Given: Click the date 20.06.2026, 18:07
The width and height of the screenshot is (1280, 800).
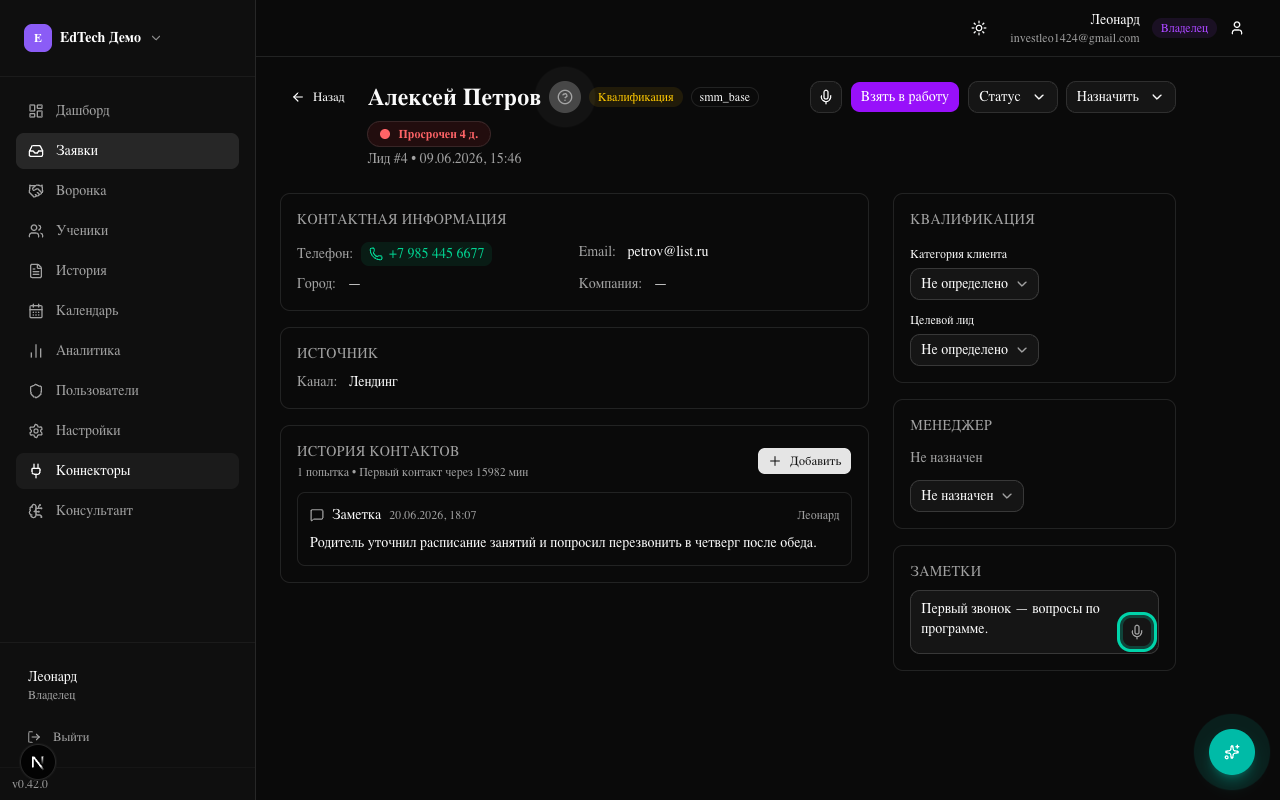Looking at the screenshot, I should pos(433,515).
